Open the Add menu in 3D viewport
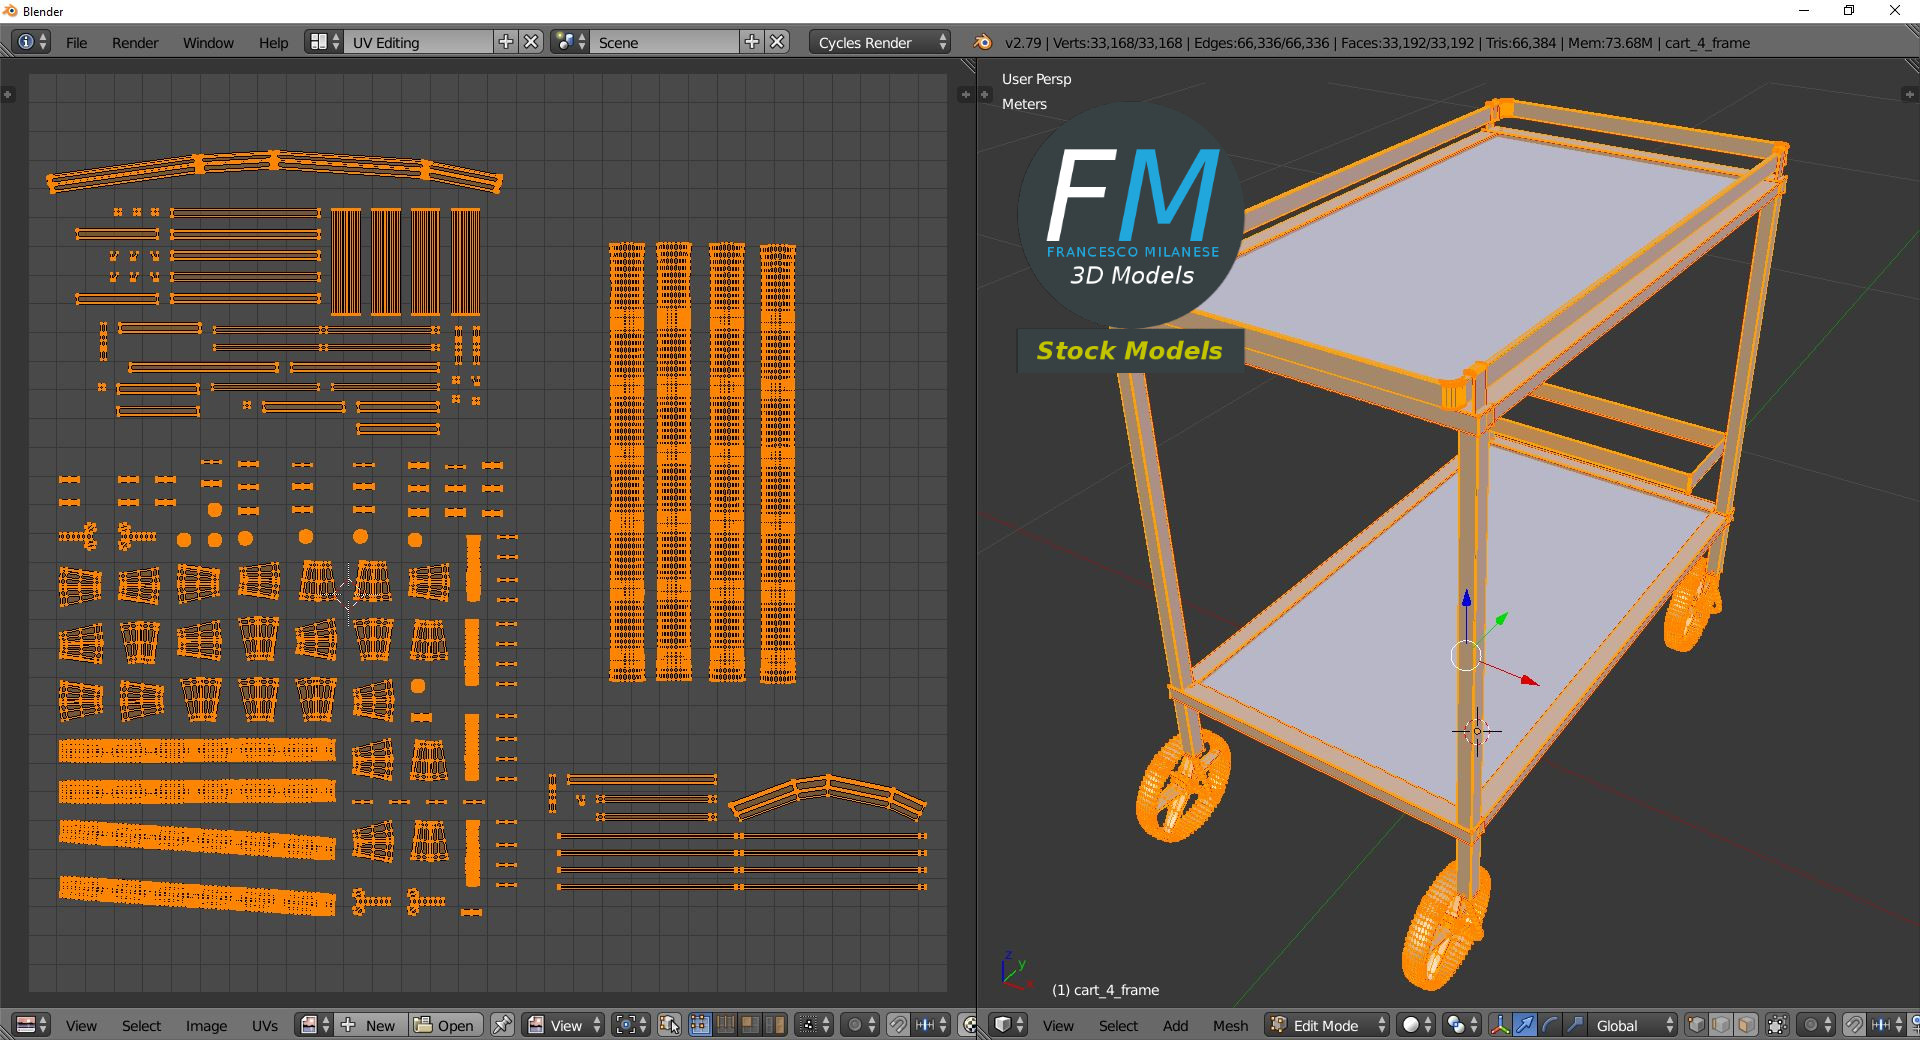Viewport: 1920px width, 1040px height. 1175,1025
